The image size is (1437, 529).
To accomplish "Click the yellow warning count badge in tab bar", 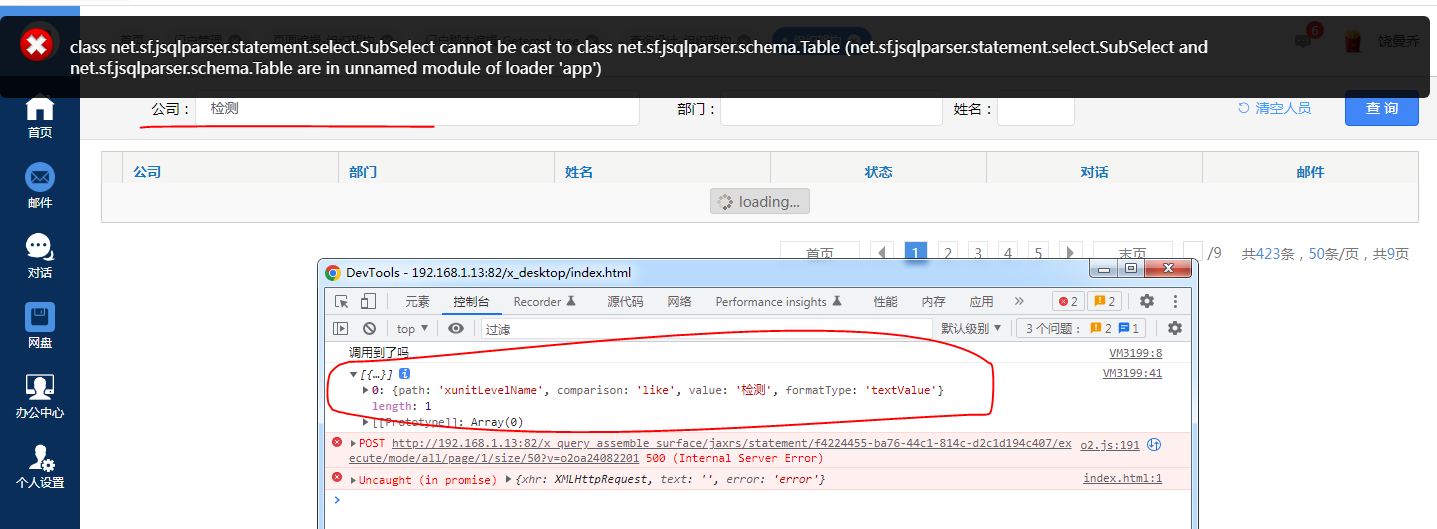I will (x=1105, y=301).
